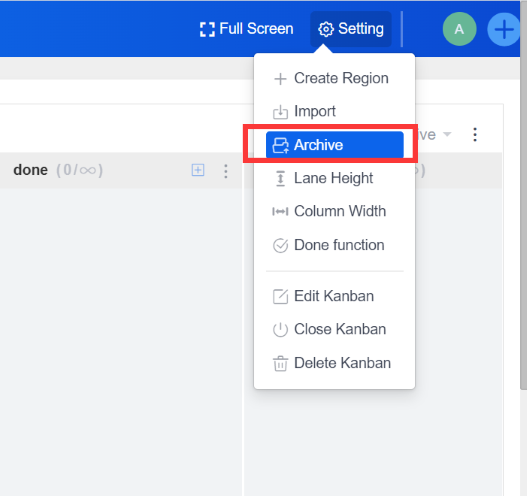Click the vertical scrollbar on the right edge
This screenshot has width=527, height=496.
tap(523, 195)
